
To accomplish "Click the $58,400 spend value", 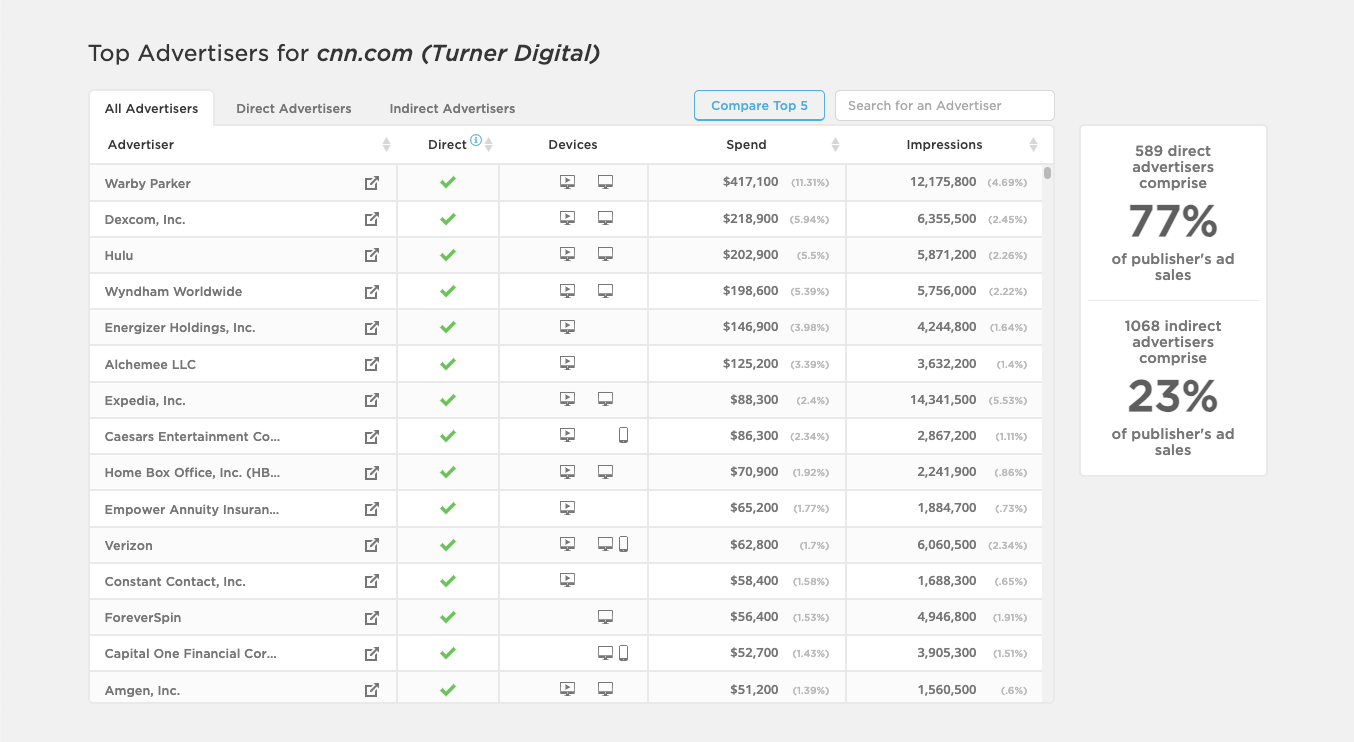I will [754, 581].
